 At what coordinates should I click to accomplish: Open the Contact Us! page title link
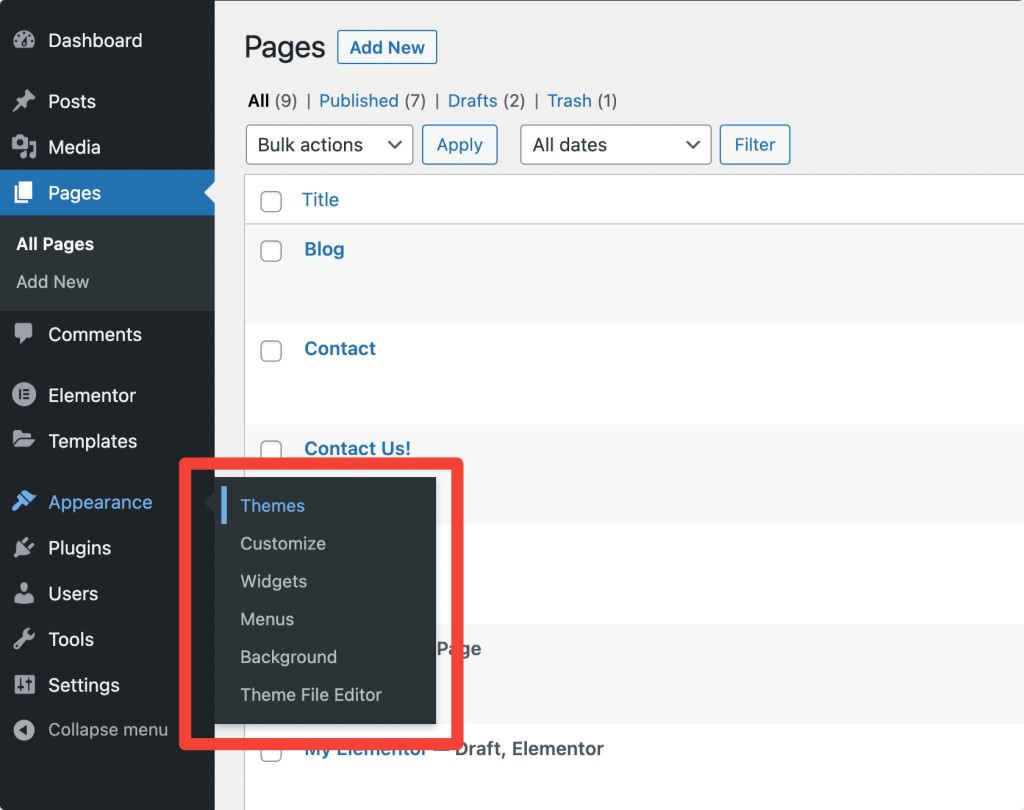[357, 448]
